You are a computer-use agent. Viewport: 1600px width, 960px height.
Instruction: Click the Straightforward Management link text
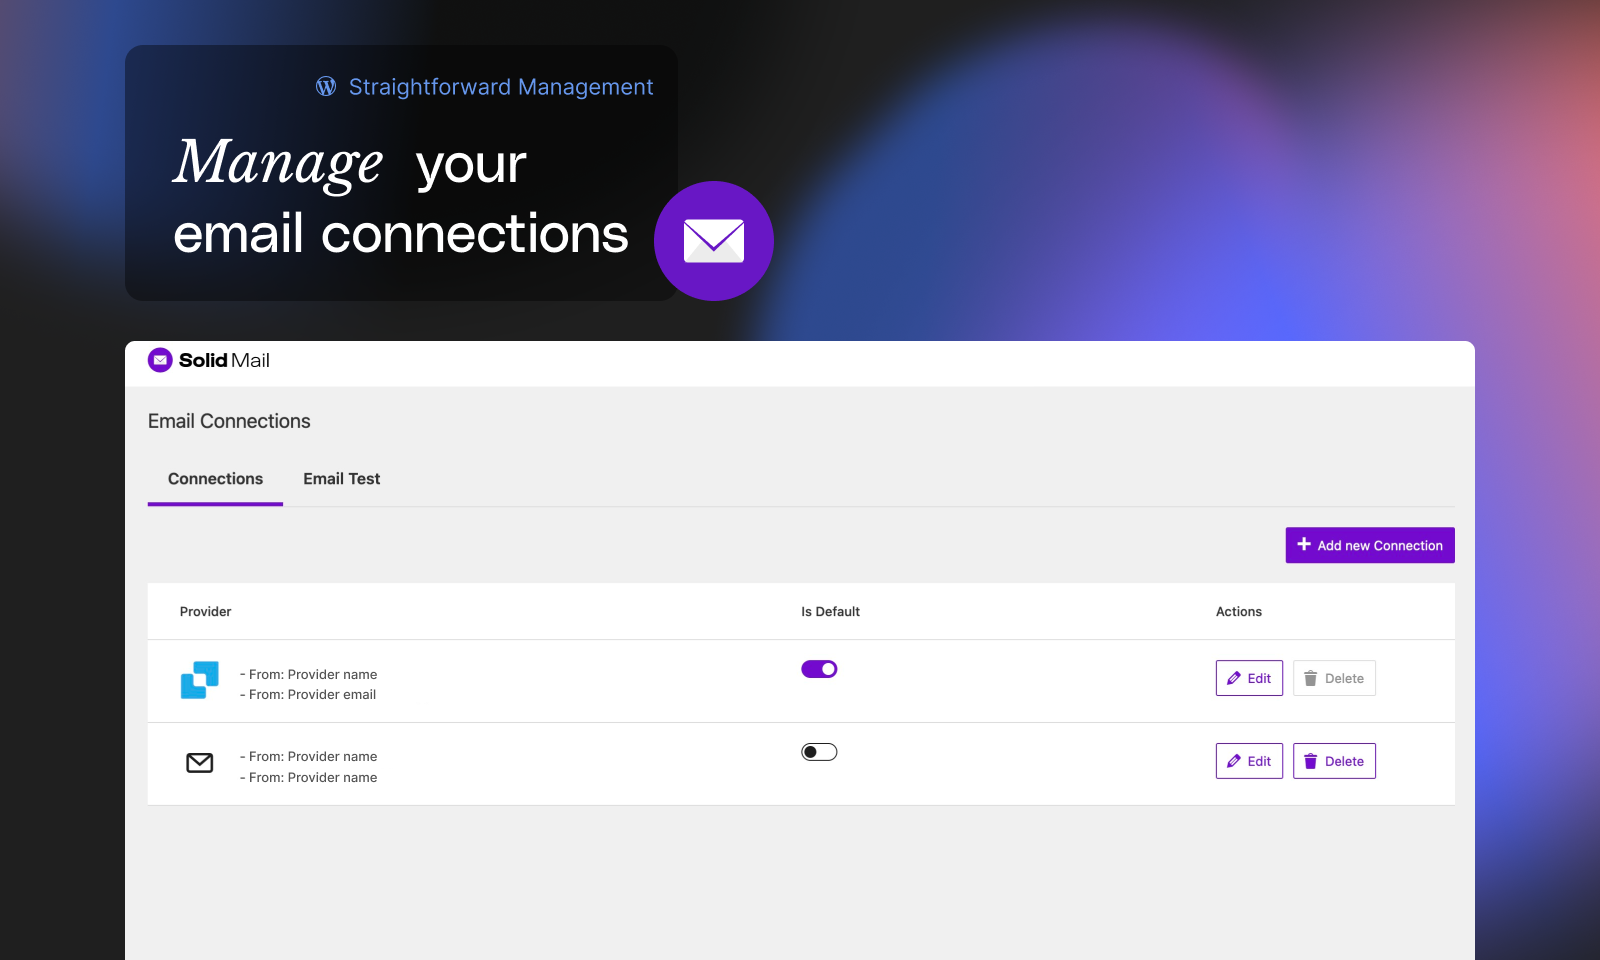500,87
